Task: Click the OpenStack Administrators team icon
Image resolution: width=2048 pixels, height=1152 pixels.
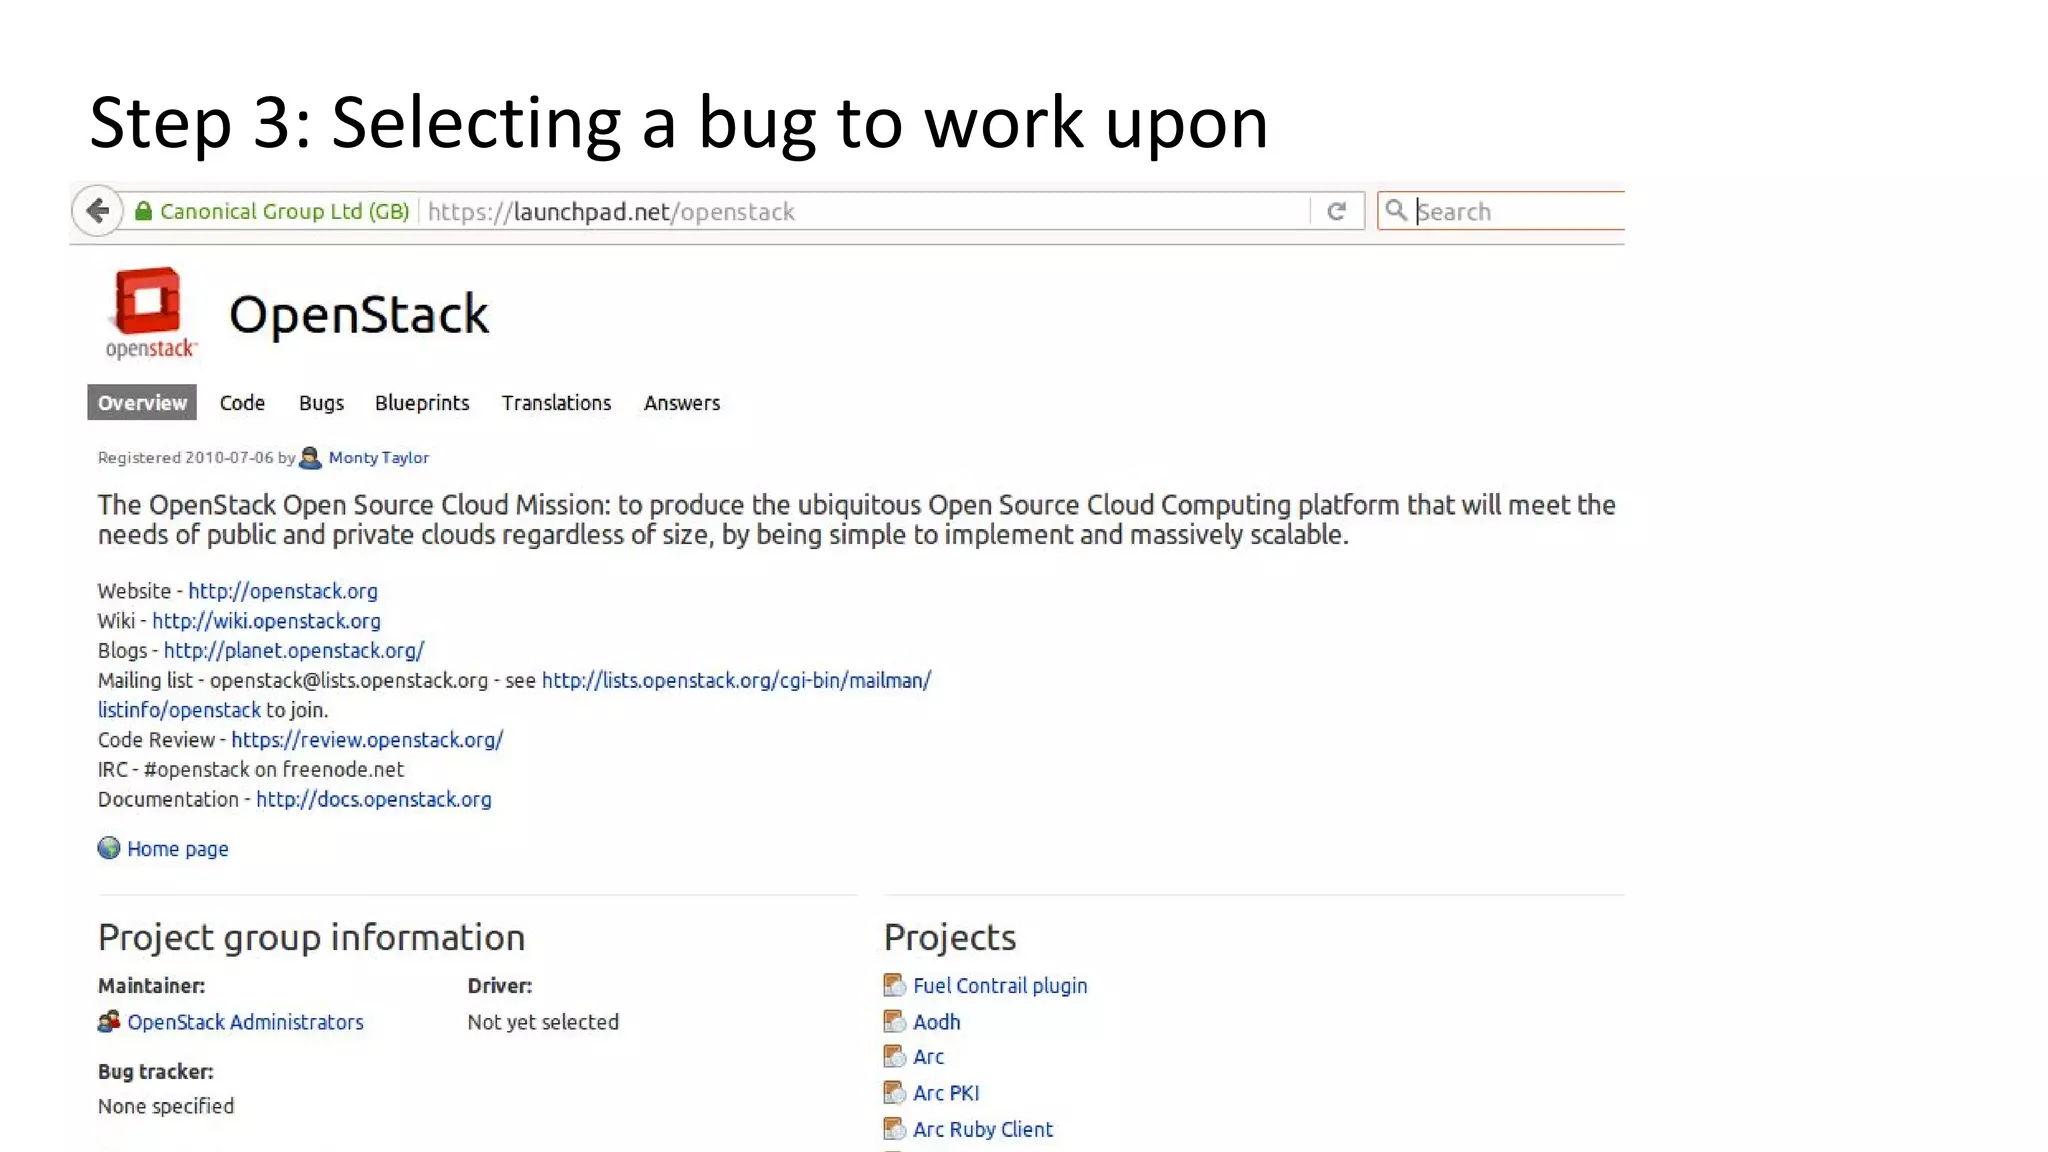Action: [109, 1022]
